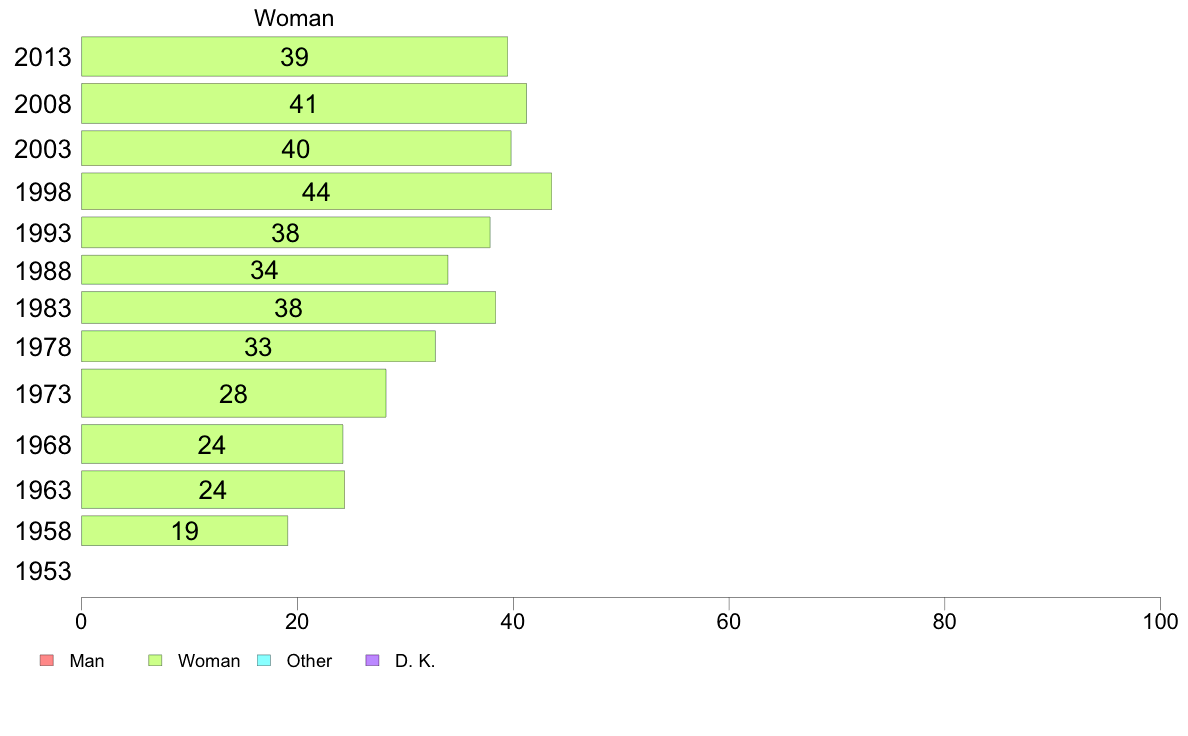Click the 1953 year axis label

pyautogui.click(x=43, y=572)
